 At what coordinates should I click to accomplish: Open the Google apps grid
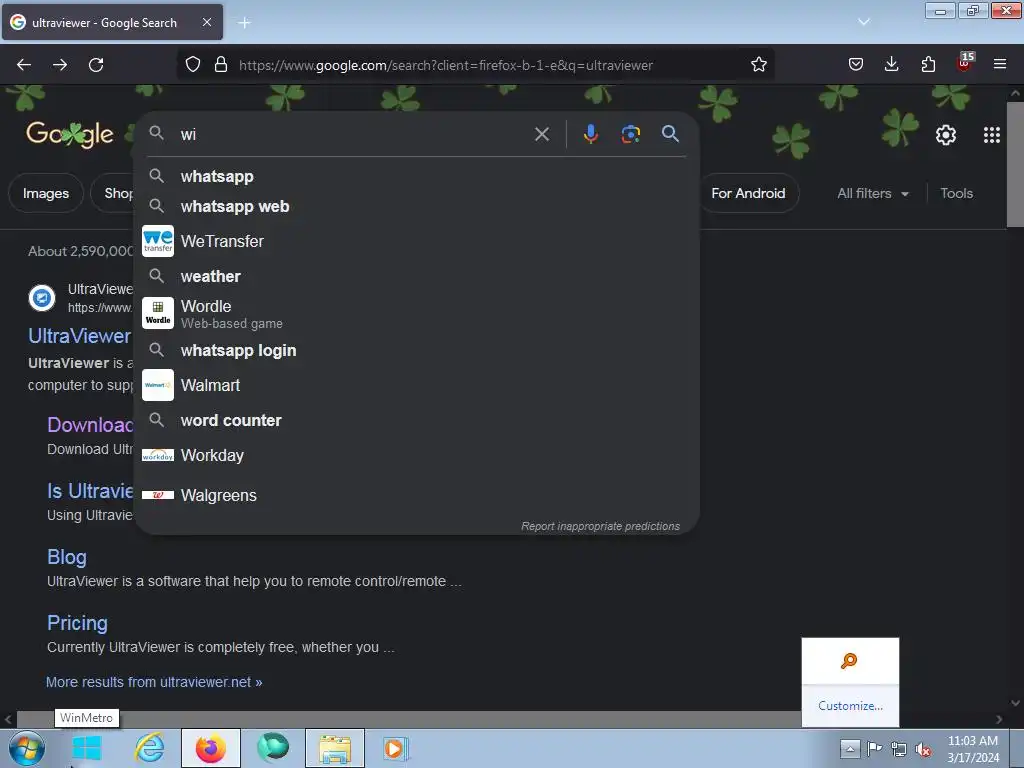991,135
